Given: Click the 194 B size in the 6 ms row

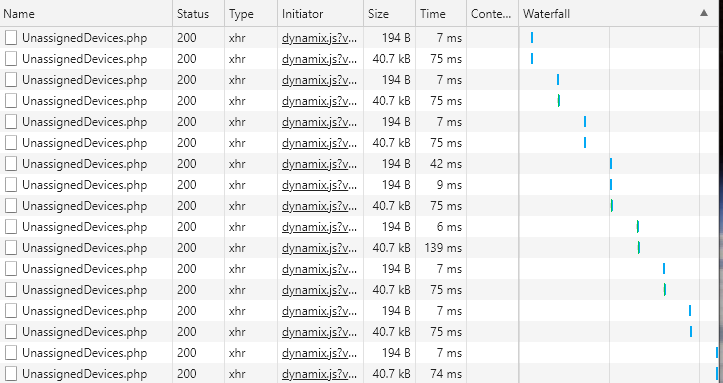Looking at the screenshot, I should click(x=396, y=227).
